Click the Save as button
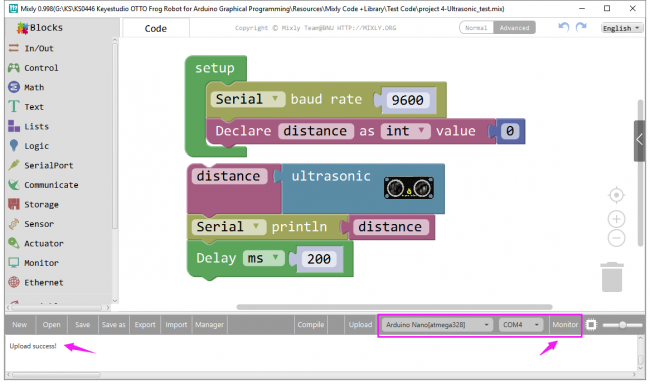This screenshot has width=650, height=384. (x=114, y=325)
